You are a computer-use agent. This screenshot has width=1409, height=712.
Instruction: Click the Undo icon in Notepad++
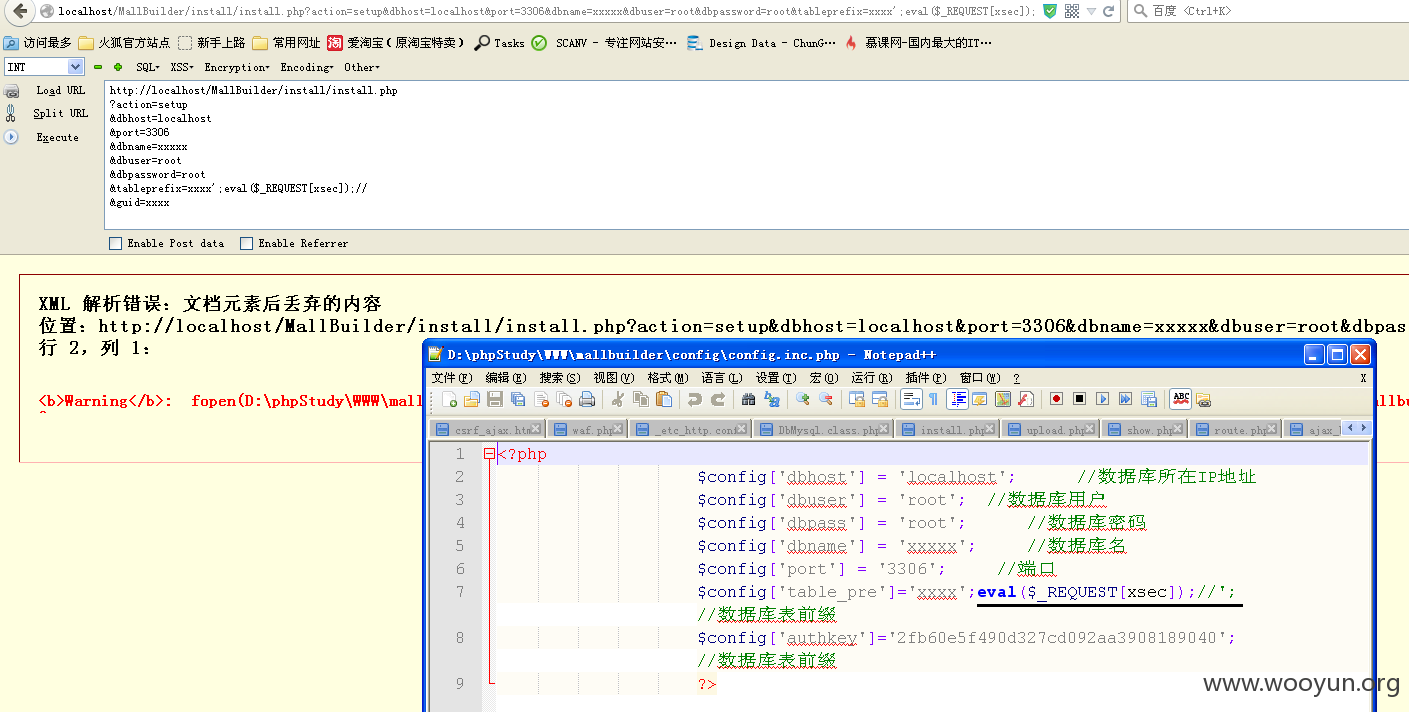pos(695,399)
